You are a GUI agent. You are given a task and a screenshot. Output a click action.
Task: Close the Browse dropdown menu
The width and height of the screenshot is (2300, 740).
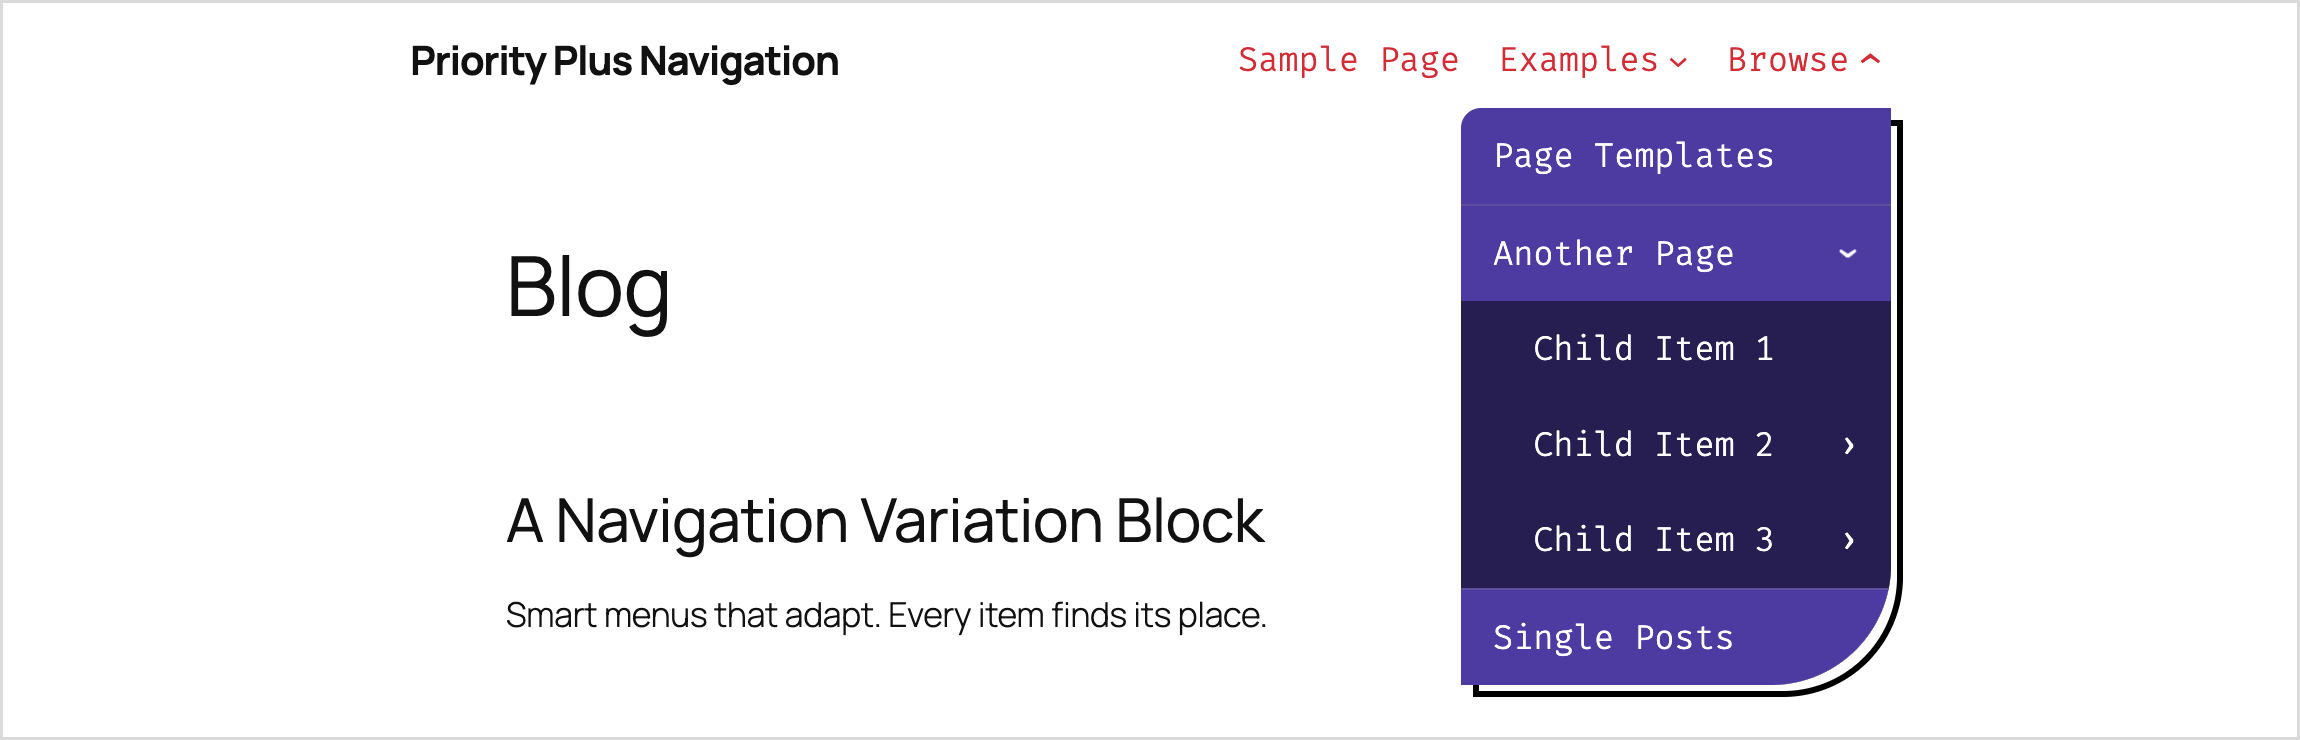click(1788, 60)
